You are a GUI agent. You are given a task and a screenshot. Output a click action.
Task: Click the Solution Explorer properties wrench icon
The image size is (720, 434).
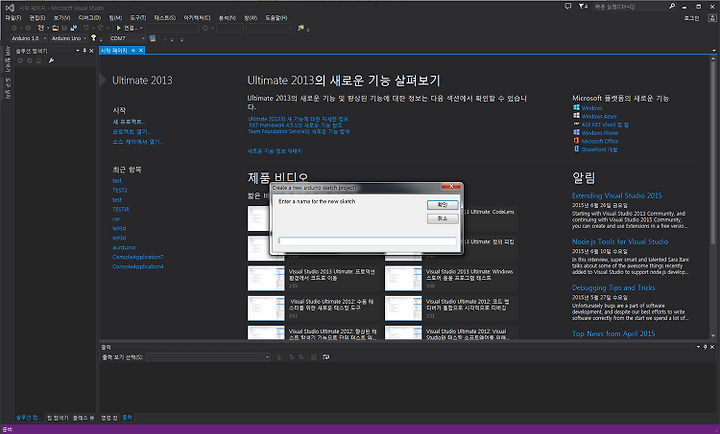51,61
